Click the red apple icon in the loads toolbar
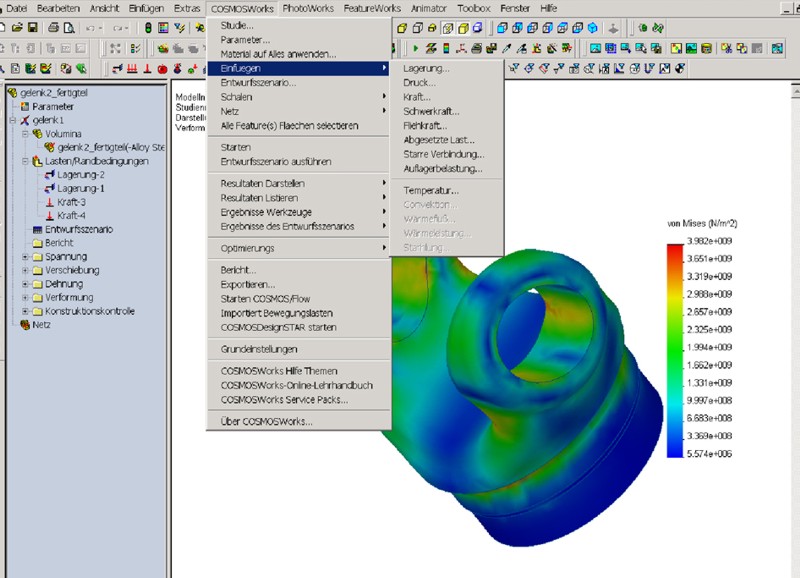The image size is (800, 578). point(162,69)
